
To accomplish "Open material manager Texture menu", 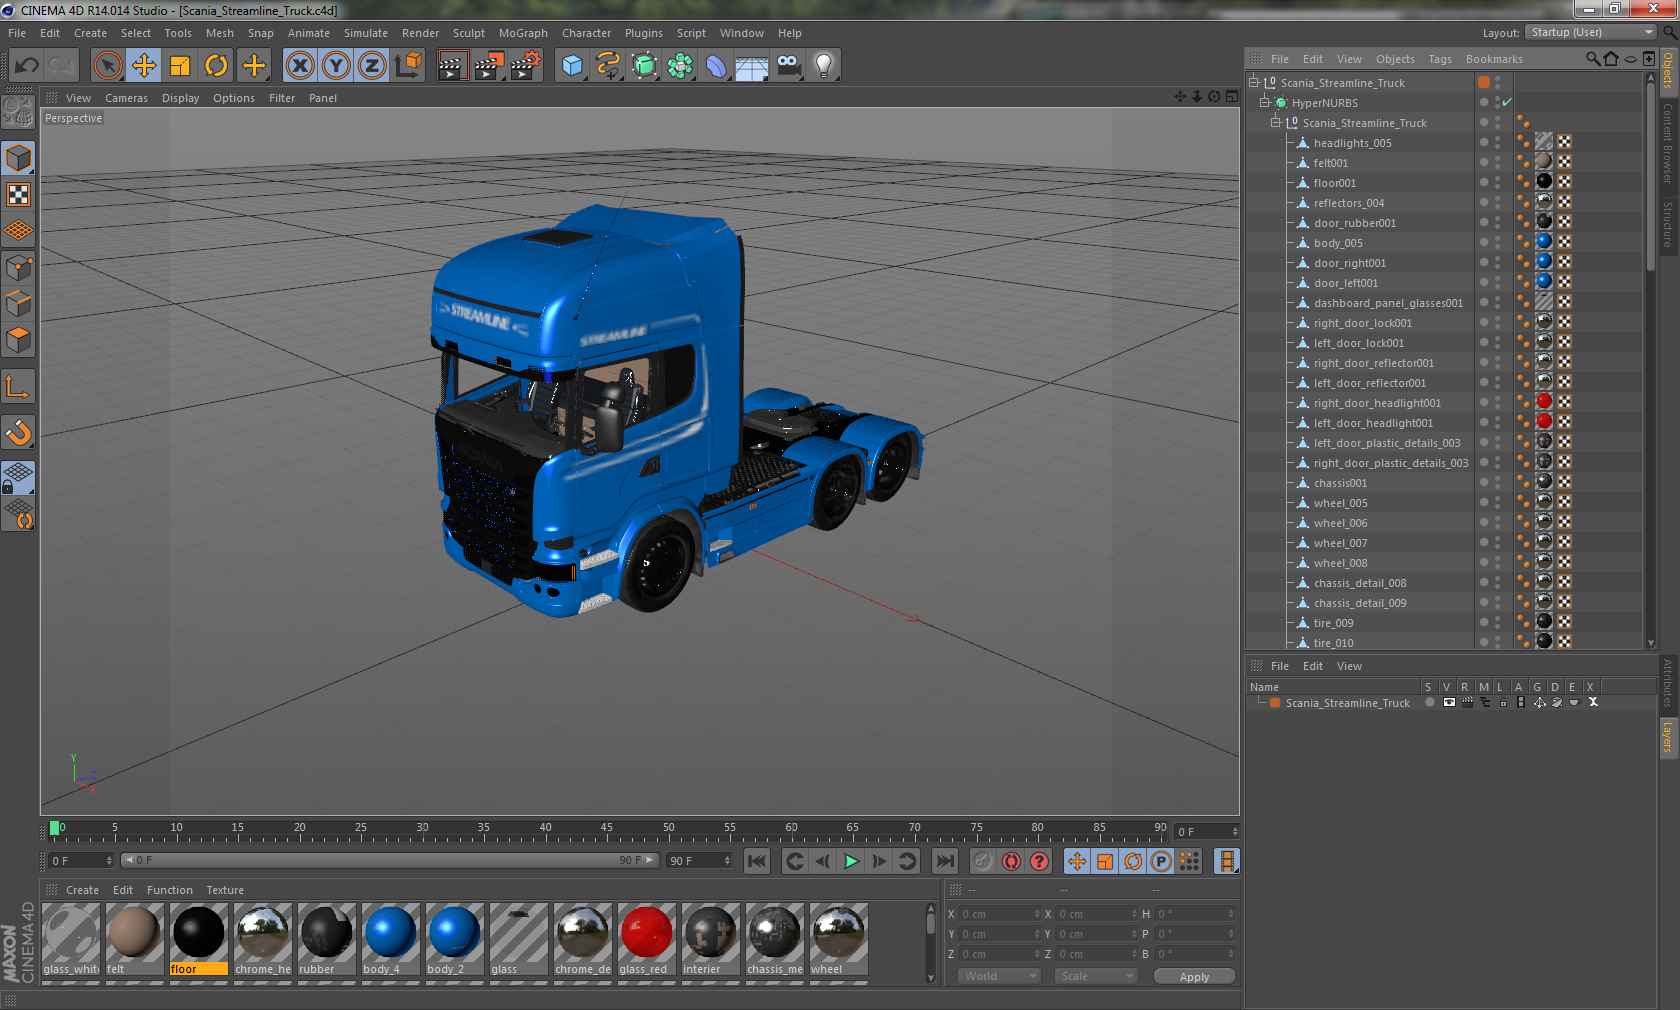I will [225, 890].
